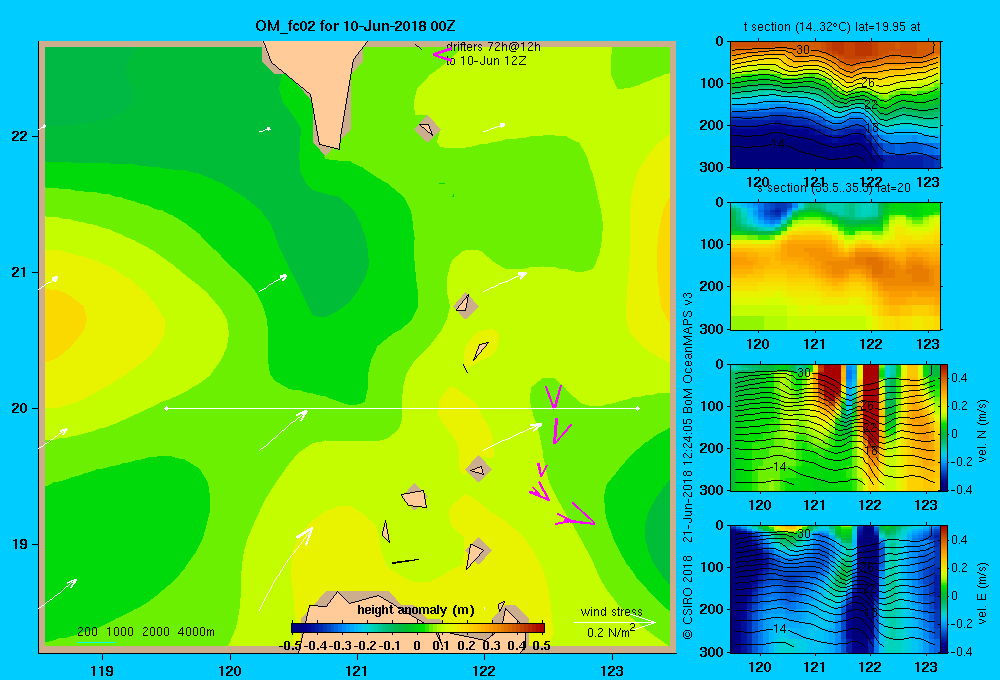
Task: Click depth tick '200' on the temperature section axis
Action: point(714,125)
